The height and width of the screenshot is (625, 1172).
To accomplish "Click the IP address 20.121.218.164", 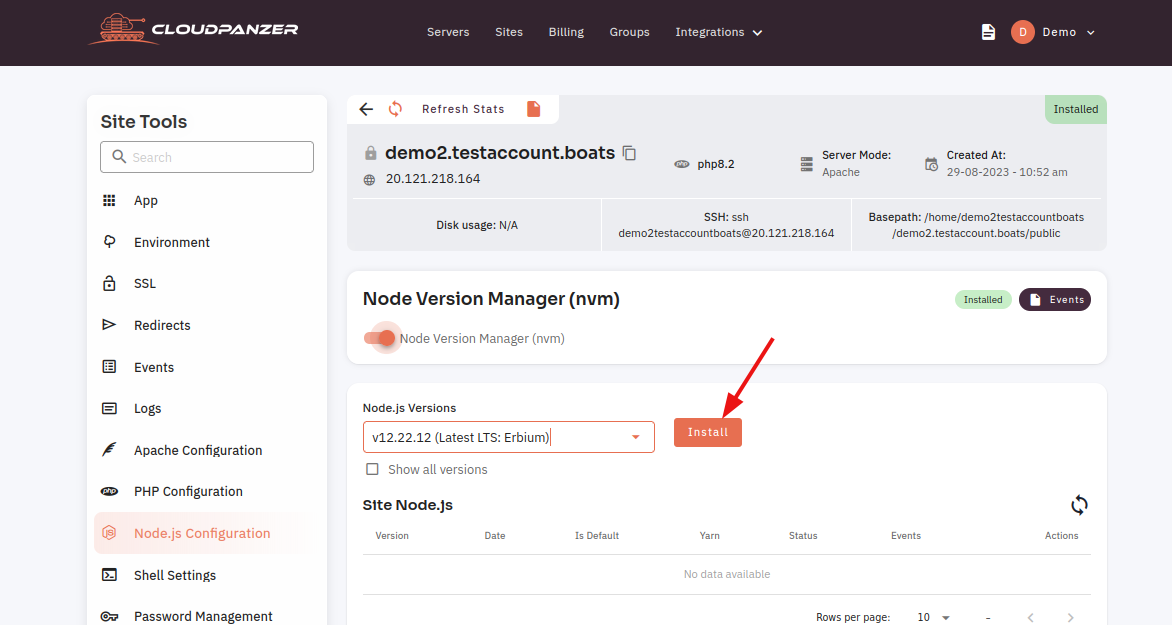I will [x=433, y=179].
